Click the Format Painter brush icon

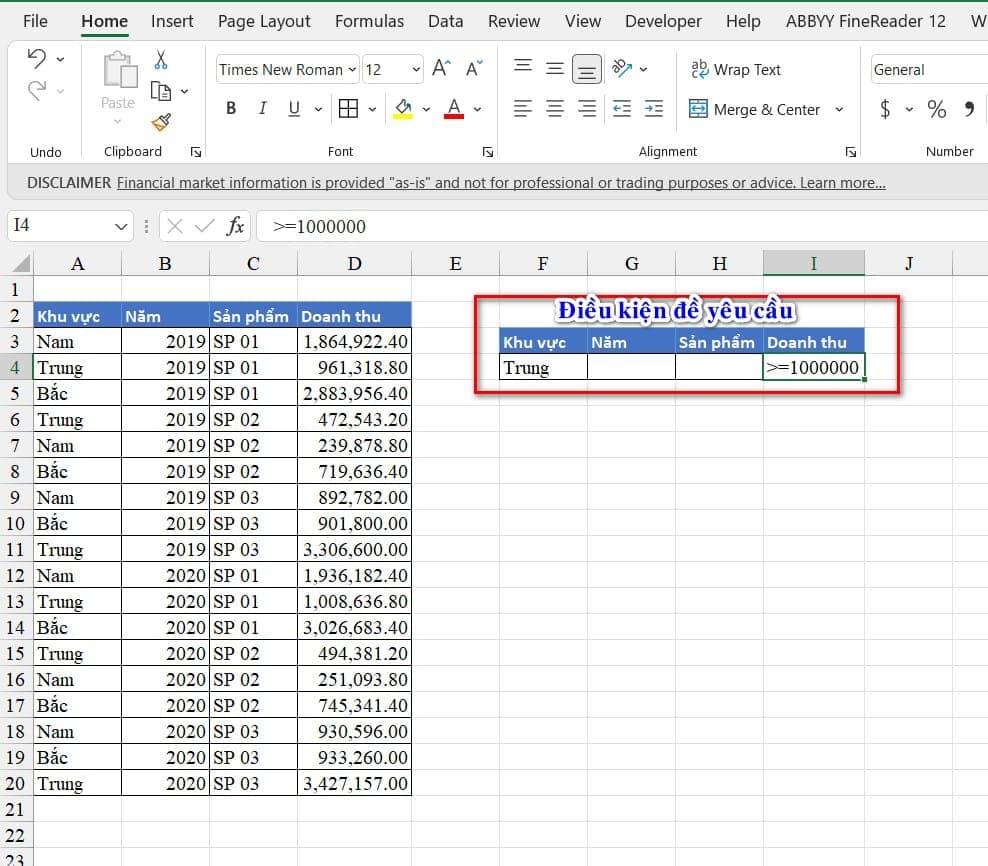pos(161,122)
